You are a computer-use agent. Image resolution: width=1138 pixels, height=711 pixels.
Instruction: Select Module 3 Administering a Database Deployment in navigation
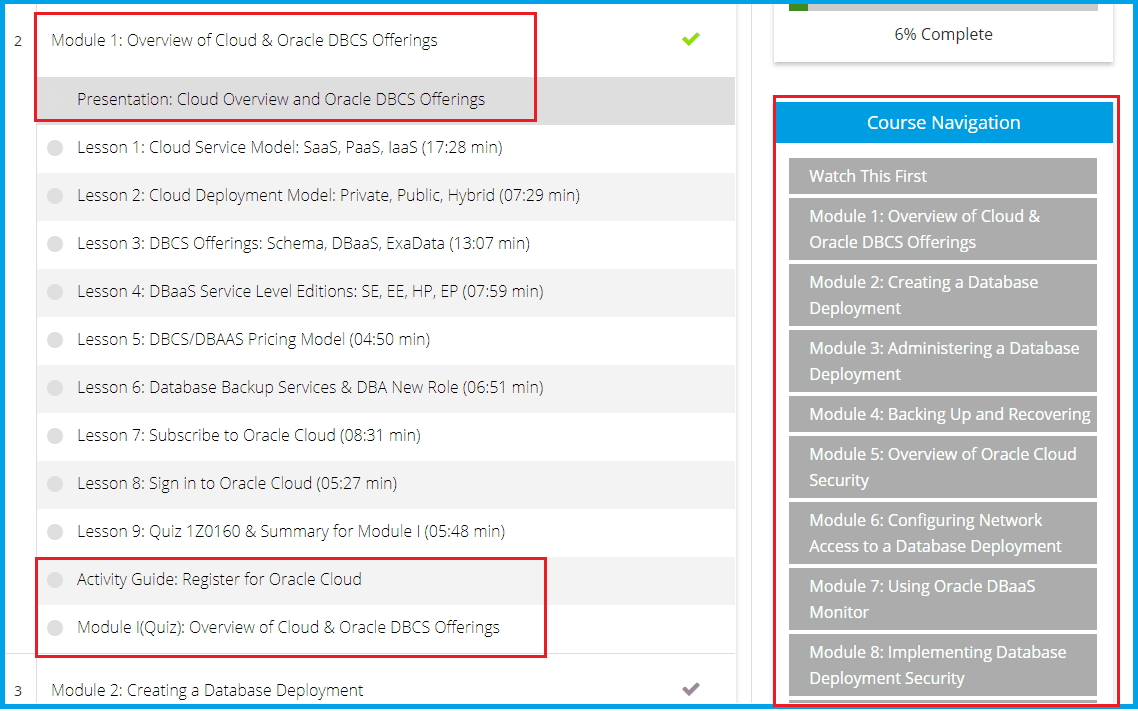[943, 361]
